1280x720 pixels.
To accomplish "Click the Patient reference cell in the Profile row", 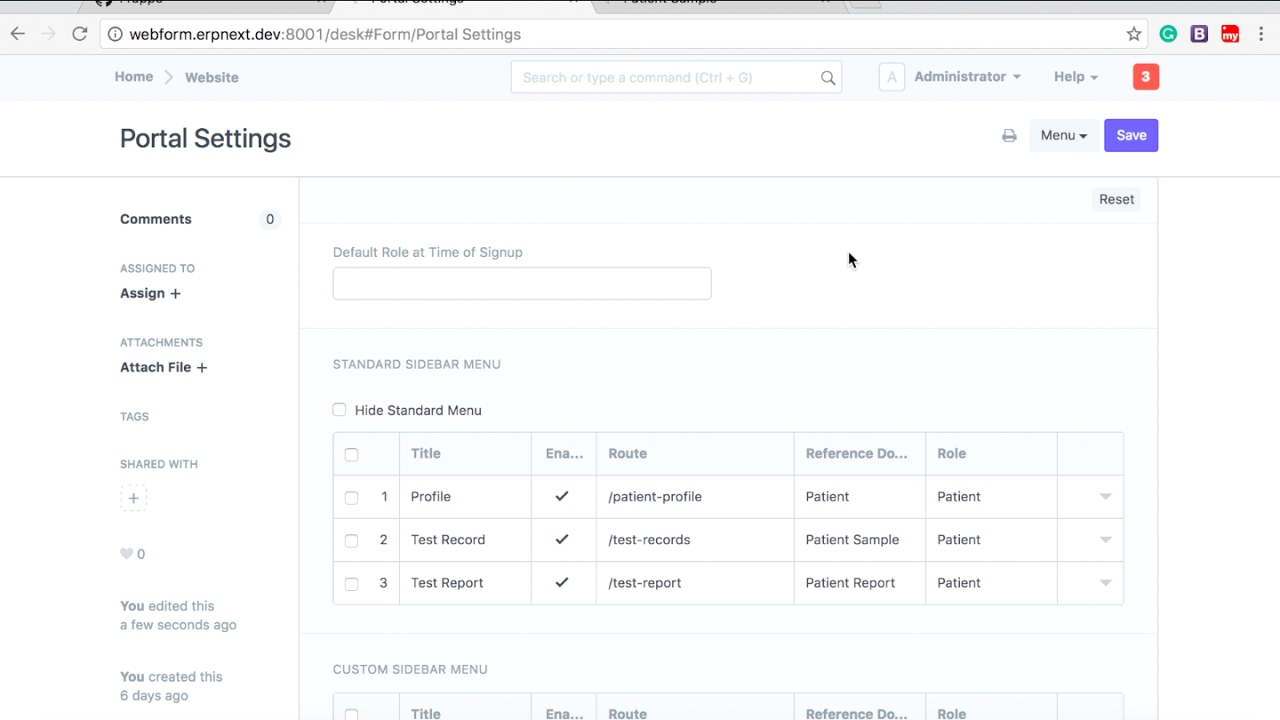I will (x=860, y=496).
